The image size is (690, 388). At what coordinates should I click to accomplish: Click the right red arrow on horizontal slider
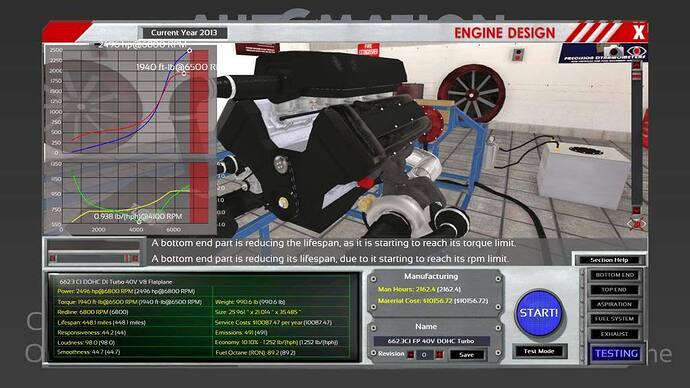(135, 258)
